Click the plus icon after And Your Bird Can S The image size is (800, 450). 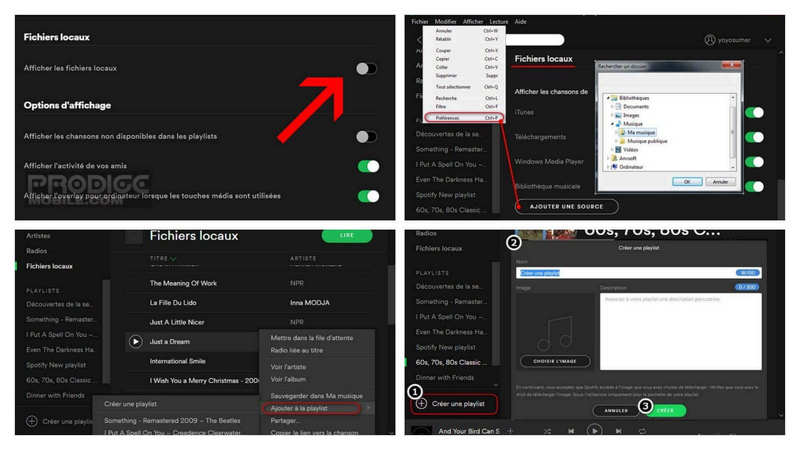(510, 431)
